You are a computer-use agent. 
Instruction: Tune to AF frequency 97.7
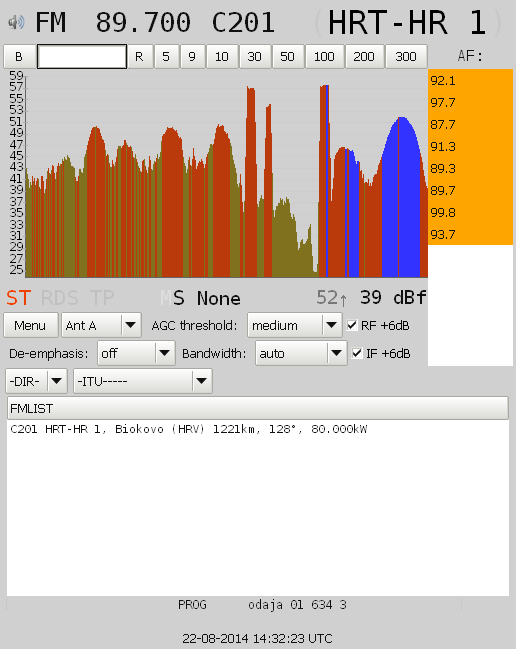[x=470, y=103]
